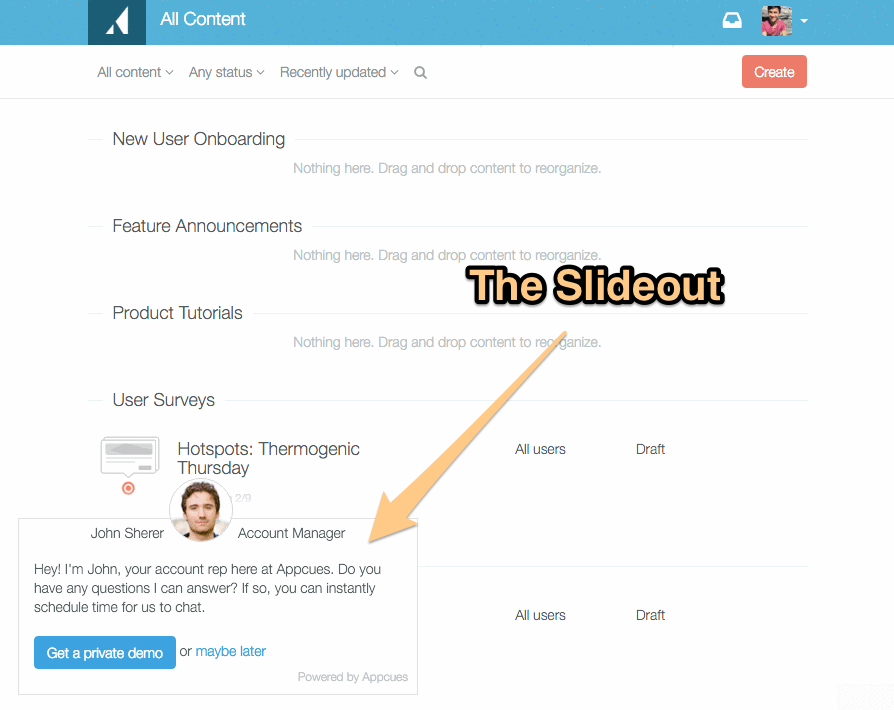The width and height of the screenshot is (894, 710).
Task: Click the Create button
Action: tap(774, 72)
